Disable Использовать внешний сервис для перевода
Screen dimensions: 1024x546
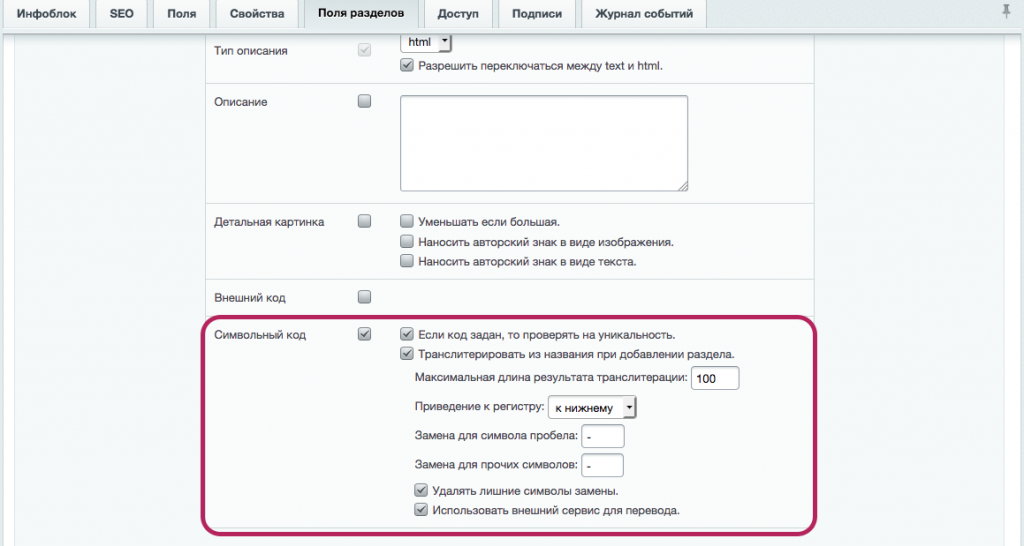pyautogui.click(x=422, y=510)
